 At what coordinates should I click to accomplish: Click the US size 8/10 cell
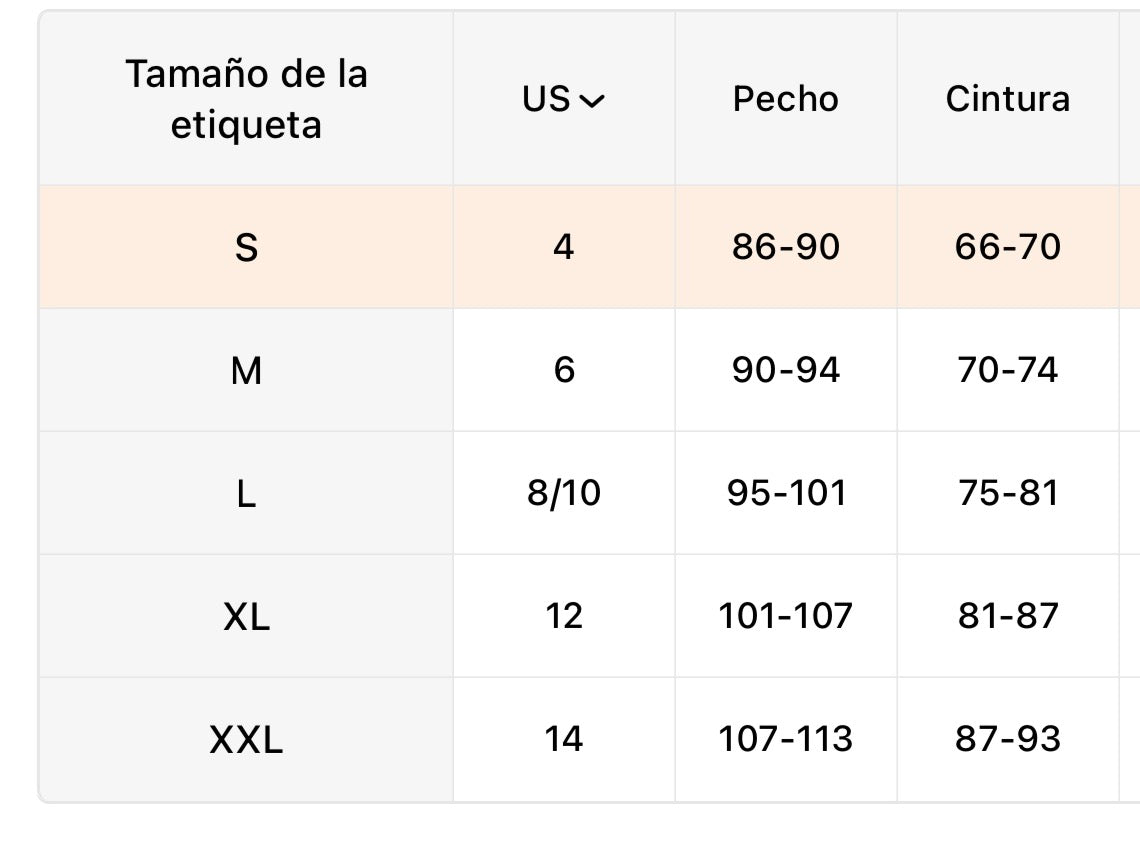pos(564,494)
